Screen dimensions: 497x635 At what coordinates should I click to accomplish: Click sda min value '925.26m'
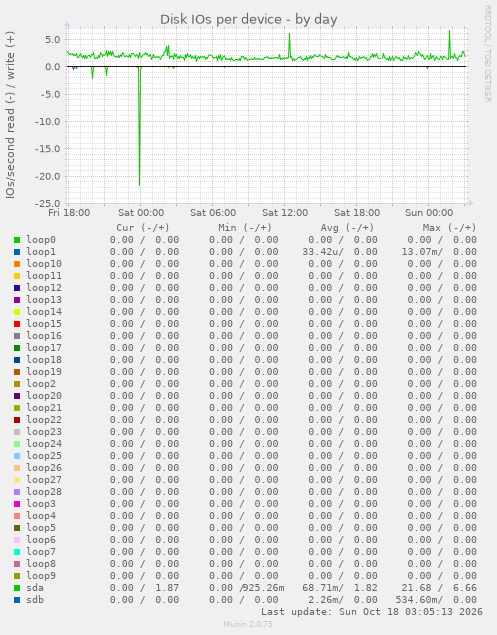[264, 588]
